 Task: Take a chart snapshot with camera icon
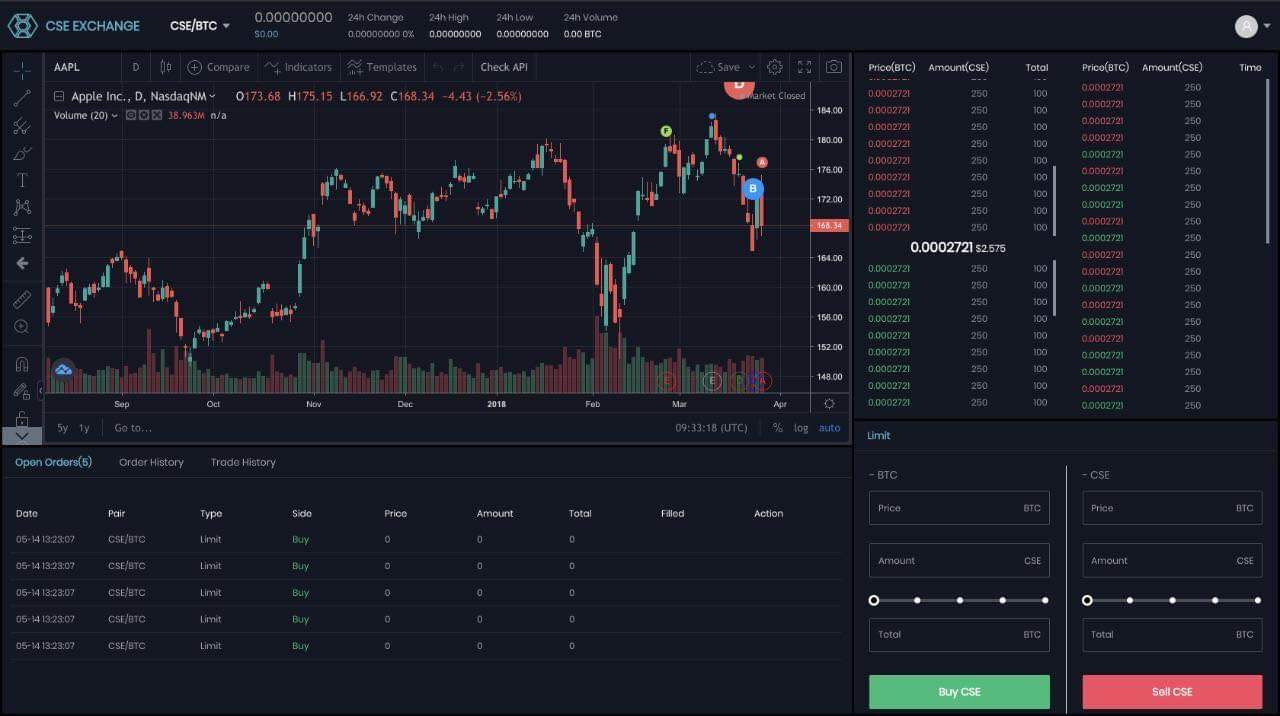point(833,67)
